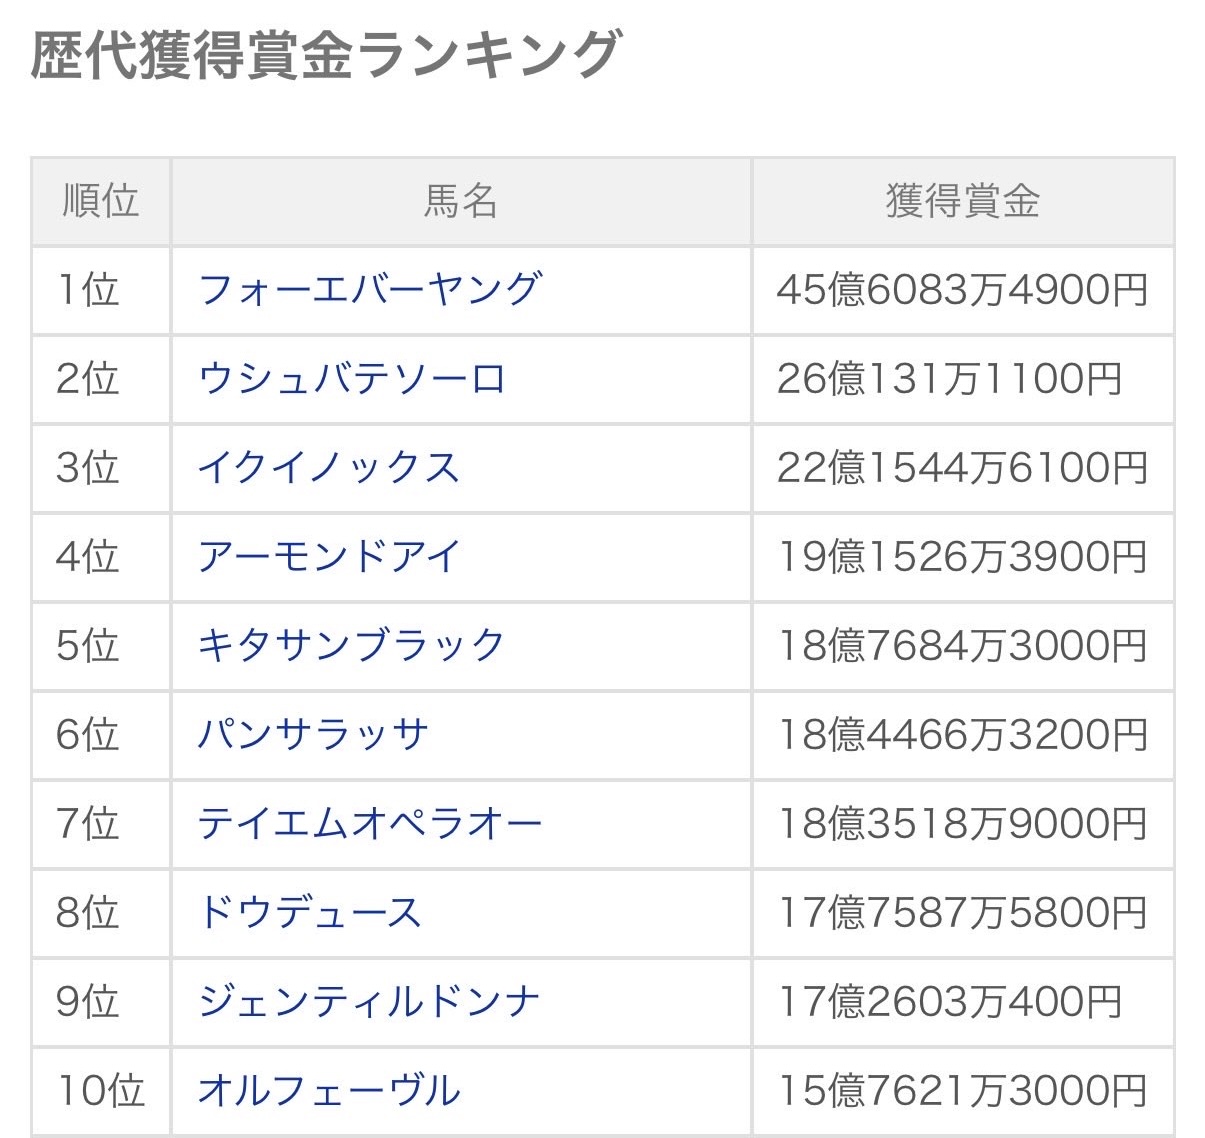Open イクイノックス horse page link
Viewport: 1205px width, 1138px height.
point(328,468)
